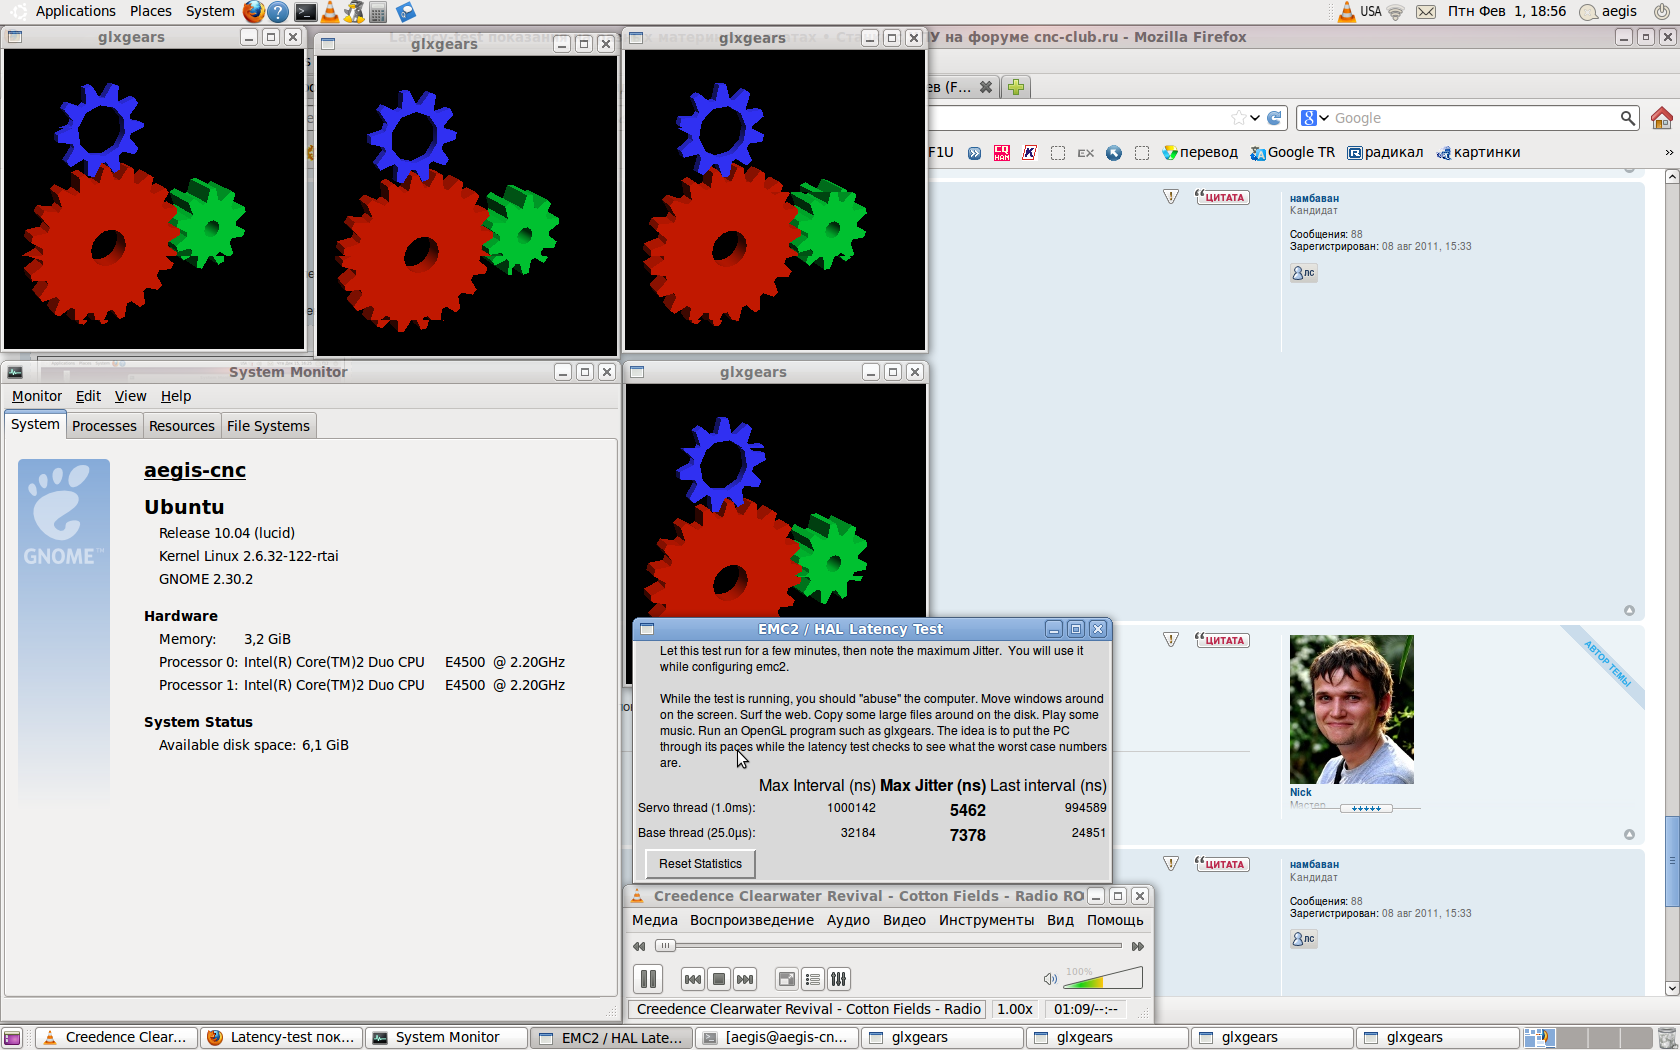Open the USA keyboard layout indicator
The height and width of the screenshot is (1050, 1680).
(x=1370, y=12)
